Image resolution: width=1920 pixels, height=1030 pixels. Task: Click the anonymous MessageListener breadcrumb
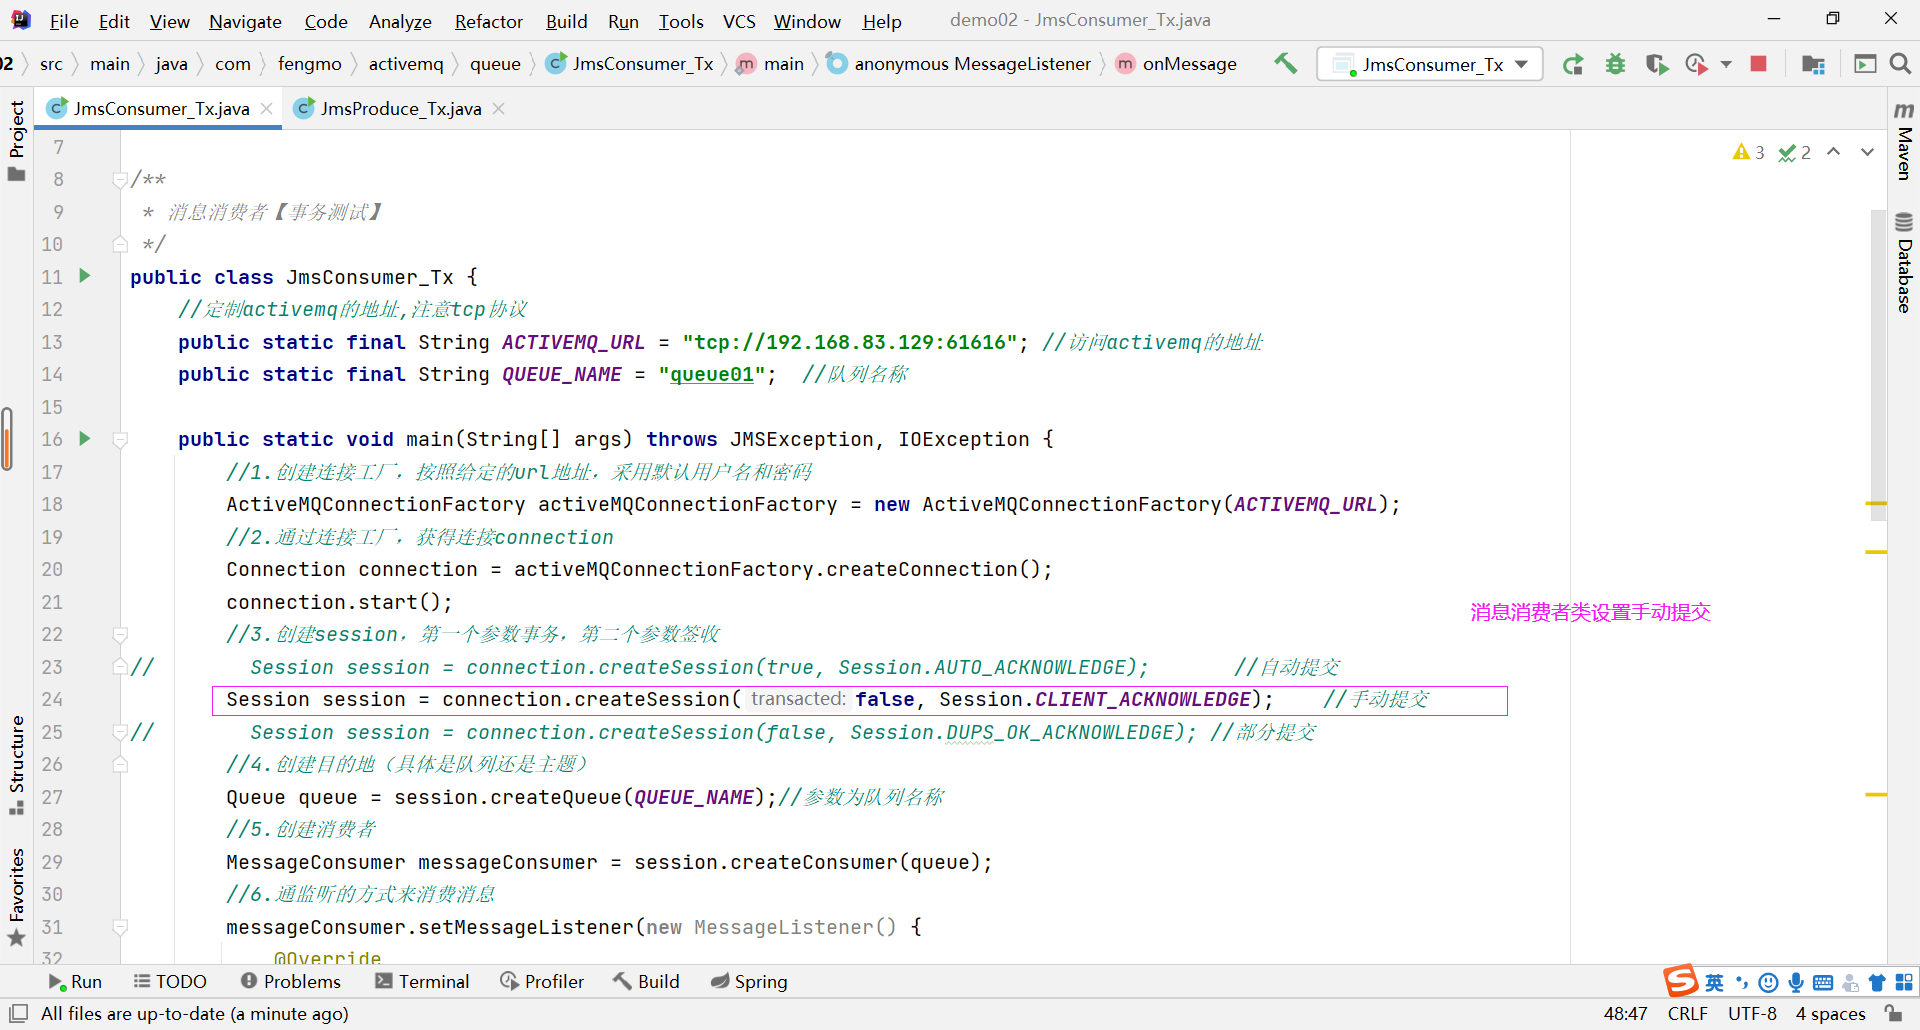960,64
